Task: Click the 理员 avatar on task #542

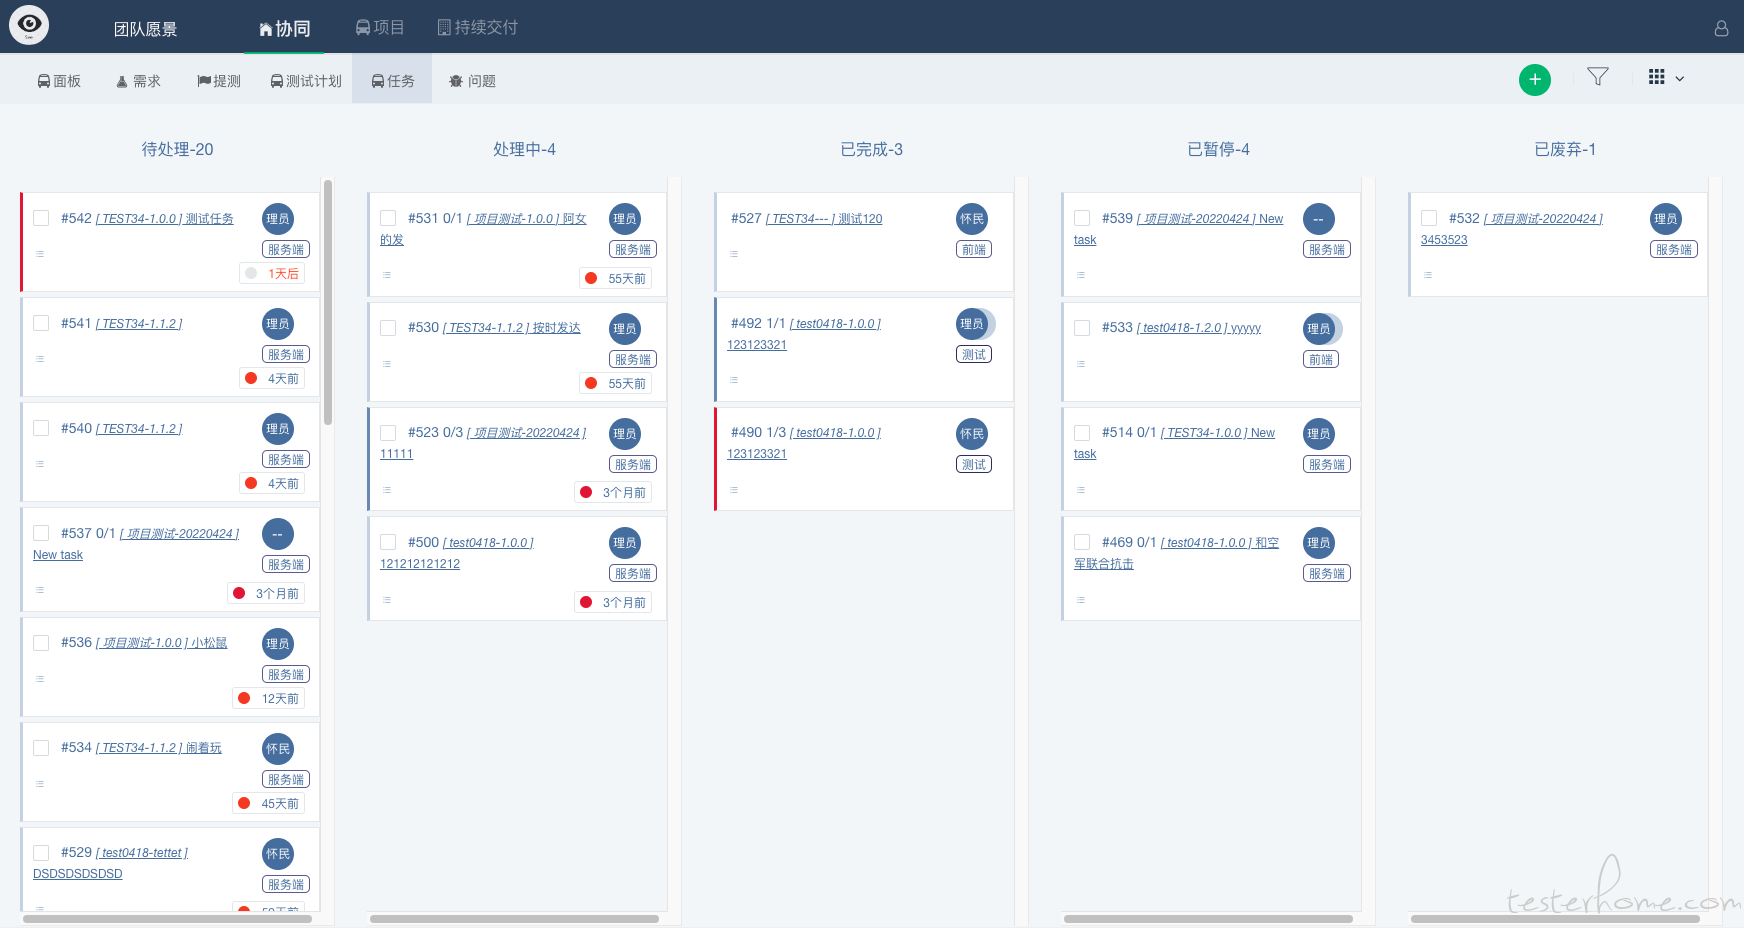Action: 278,219
